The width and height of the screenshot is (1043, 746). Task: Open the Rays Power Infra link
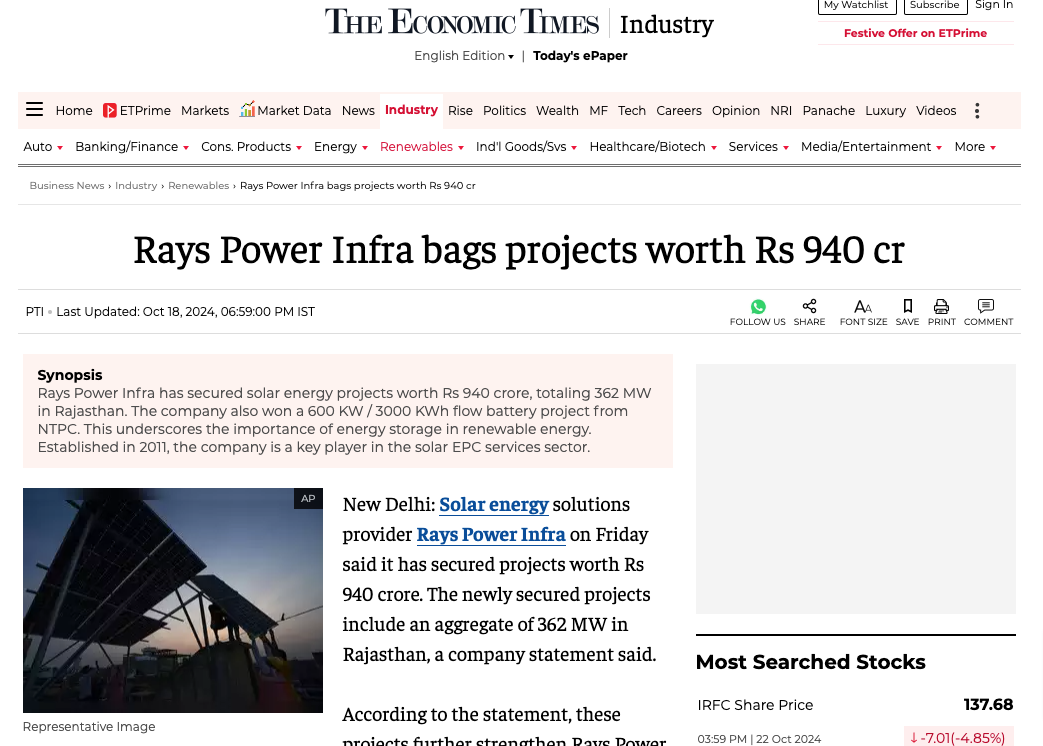[491, 534]
